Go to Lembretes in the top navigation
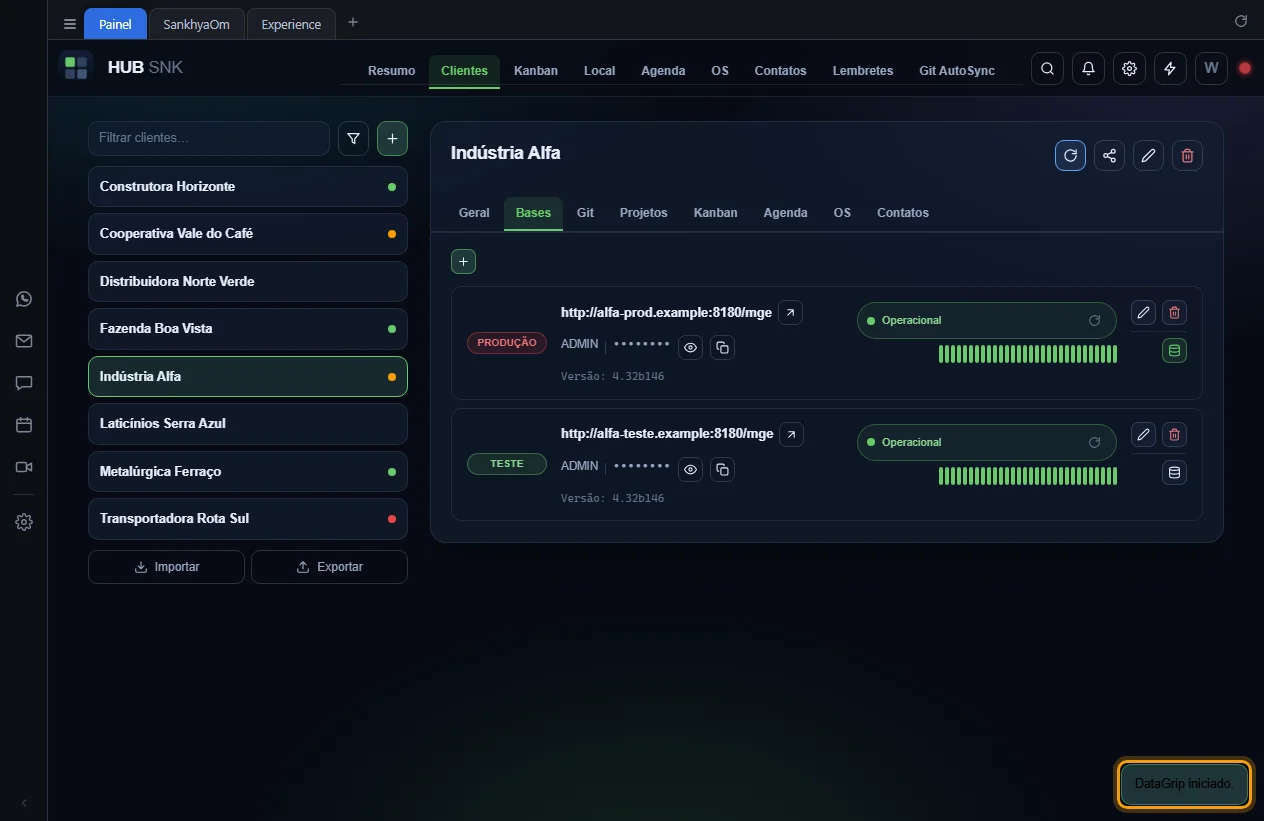The width and height of the screenshot is (1264, 821). point(863,71)
